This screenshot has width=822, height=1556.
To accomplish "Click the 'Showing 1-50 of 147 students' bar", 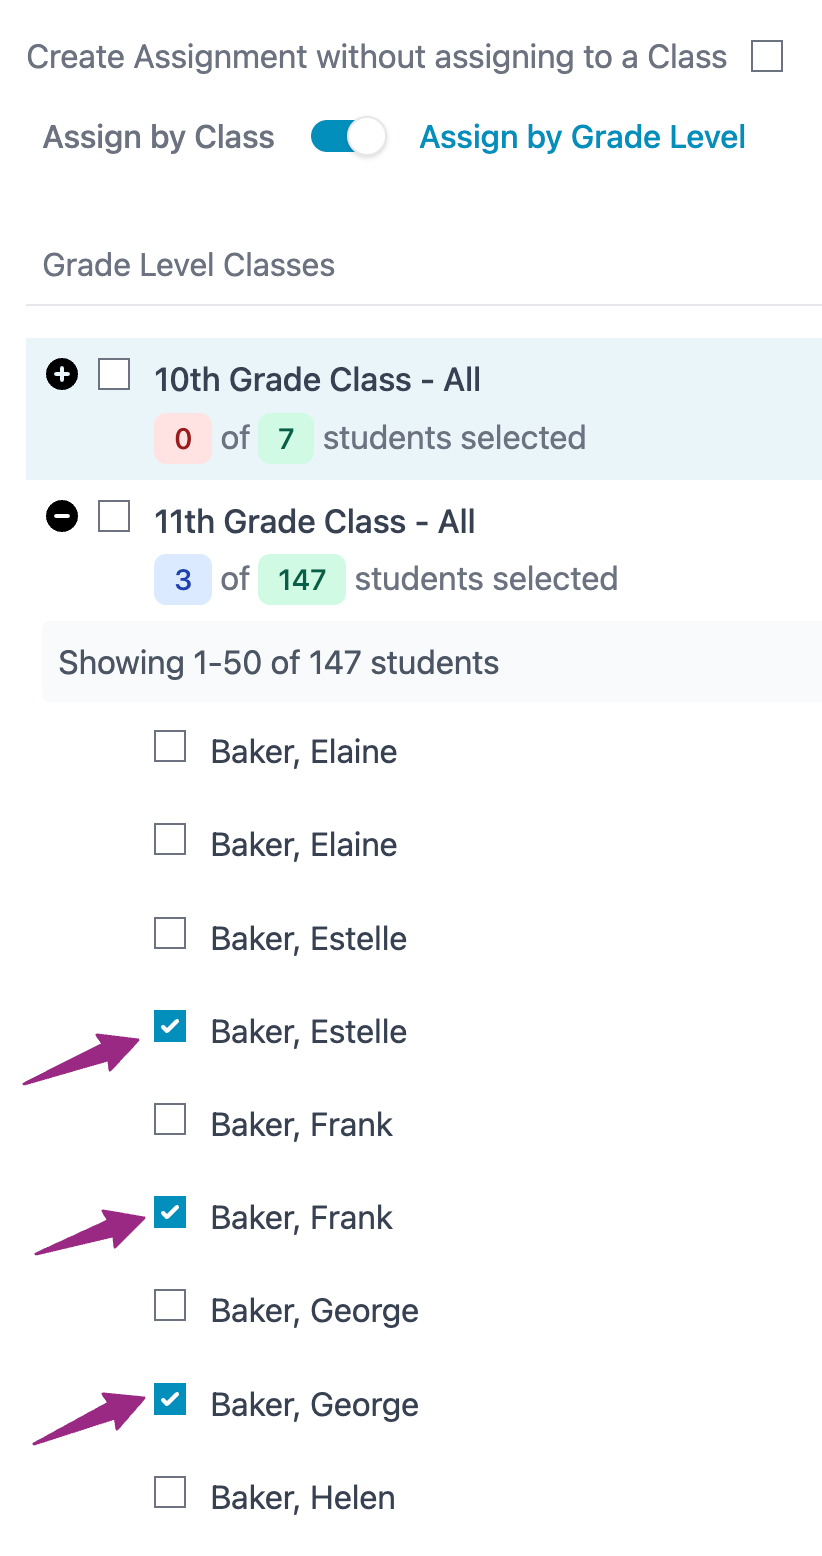I will [431, 662].
